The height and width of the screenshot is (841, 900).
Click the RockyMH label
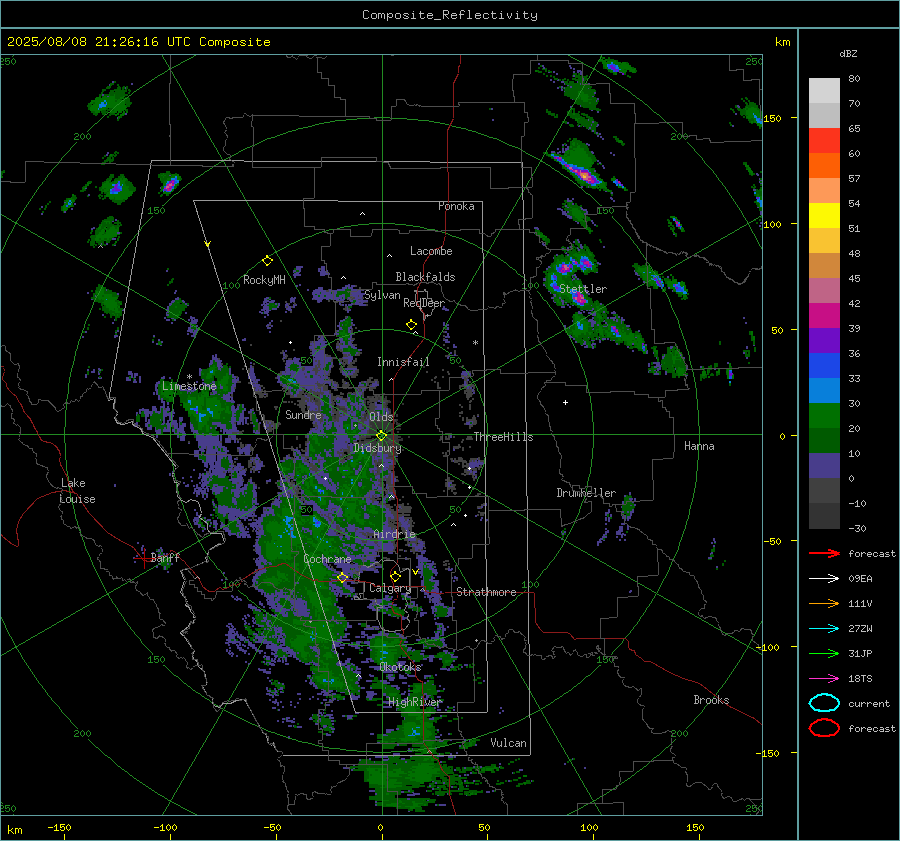[x=264, y=280]
